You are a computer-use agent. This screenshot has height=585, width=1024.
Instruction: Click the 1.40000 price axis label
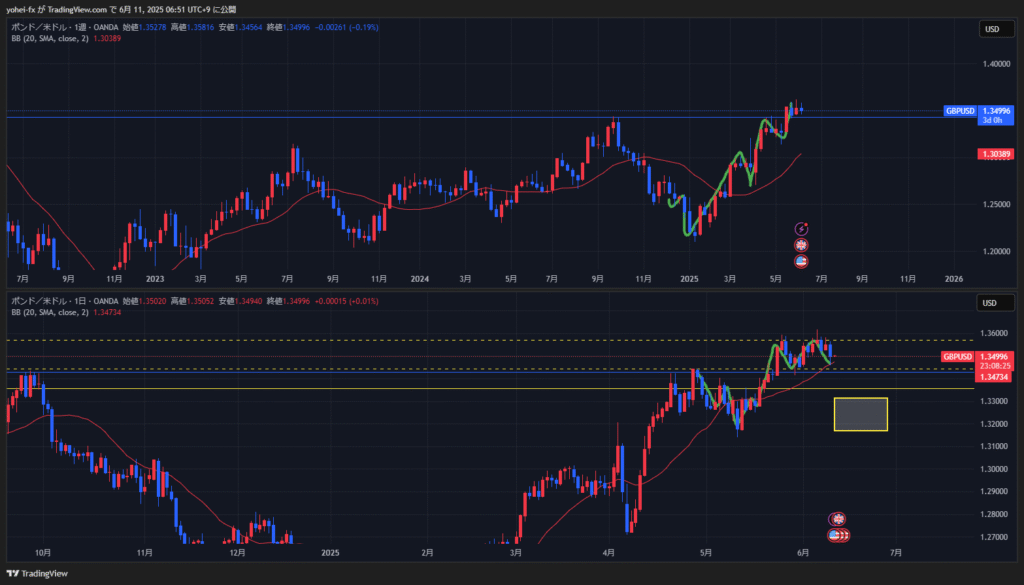pyautogui.click(x=996, y=64)
